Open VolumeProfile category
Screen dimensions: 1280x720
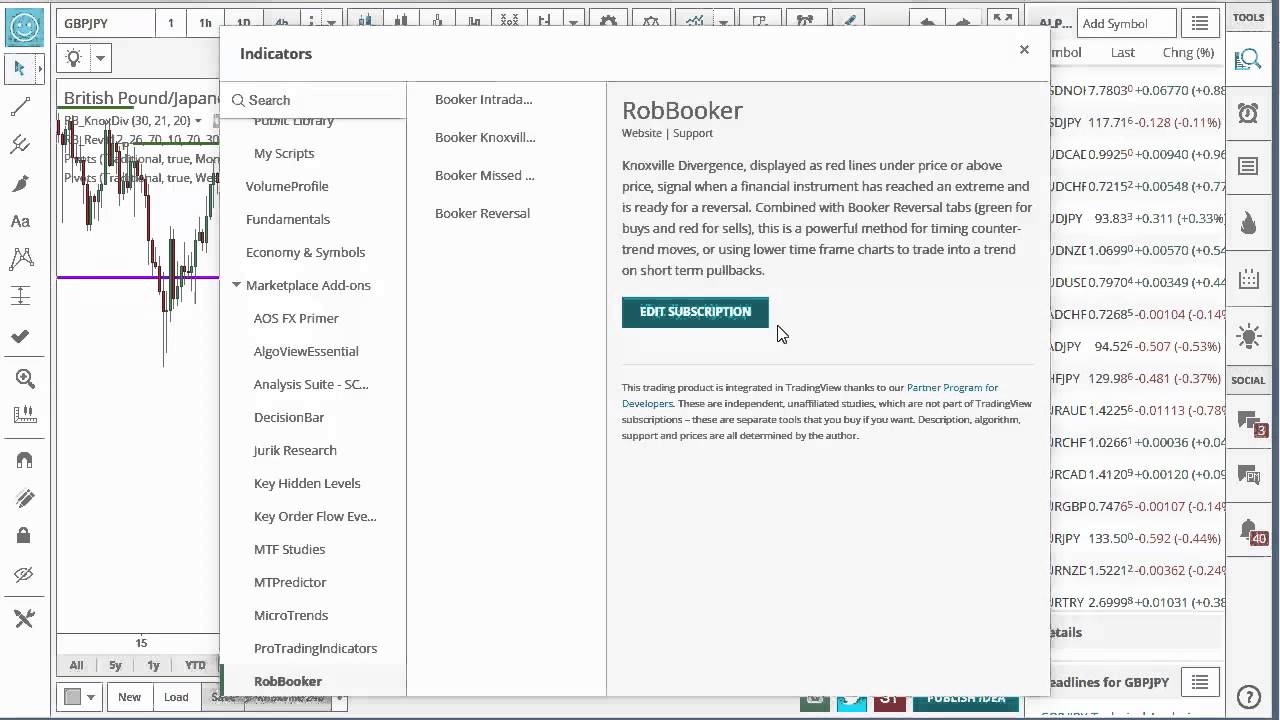[x=287, y=186]
